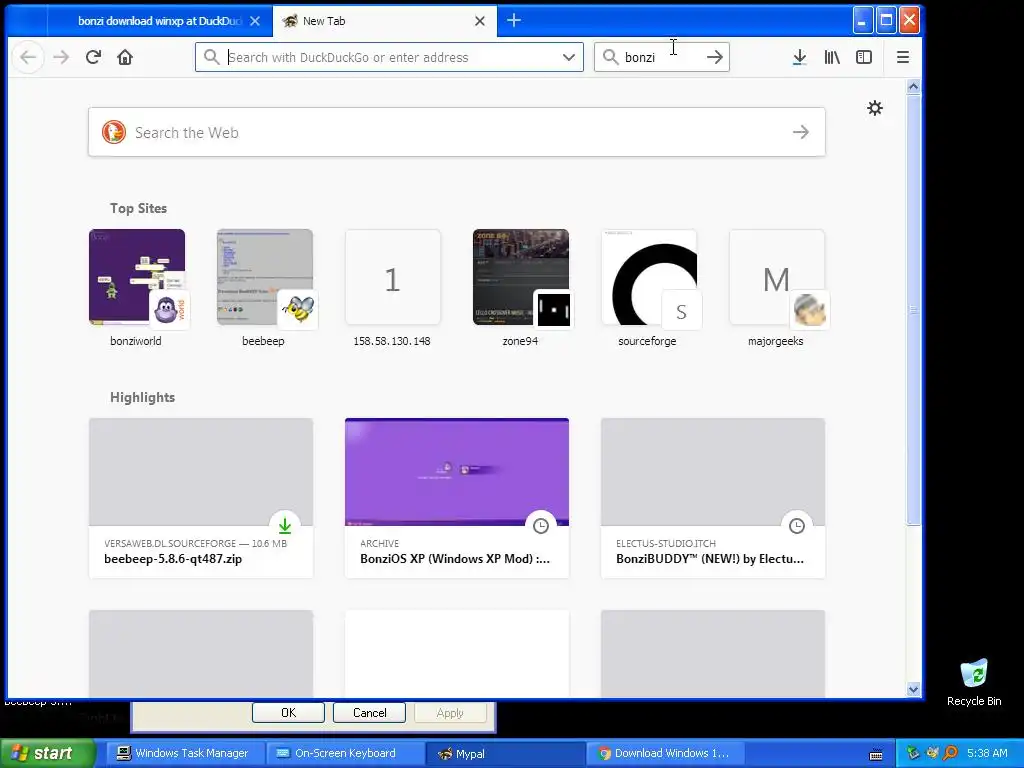Click OK in the background dialog

point(288,712)
